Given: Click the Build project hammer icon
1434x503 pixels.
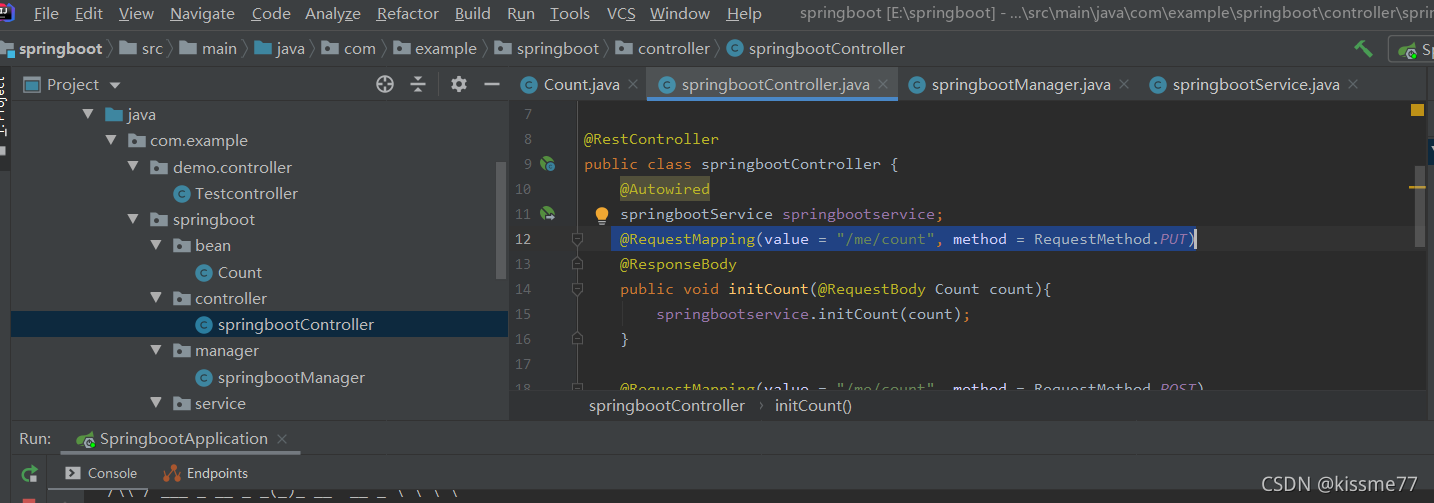Looking at the screenshot, I should coord(1363,48).
